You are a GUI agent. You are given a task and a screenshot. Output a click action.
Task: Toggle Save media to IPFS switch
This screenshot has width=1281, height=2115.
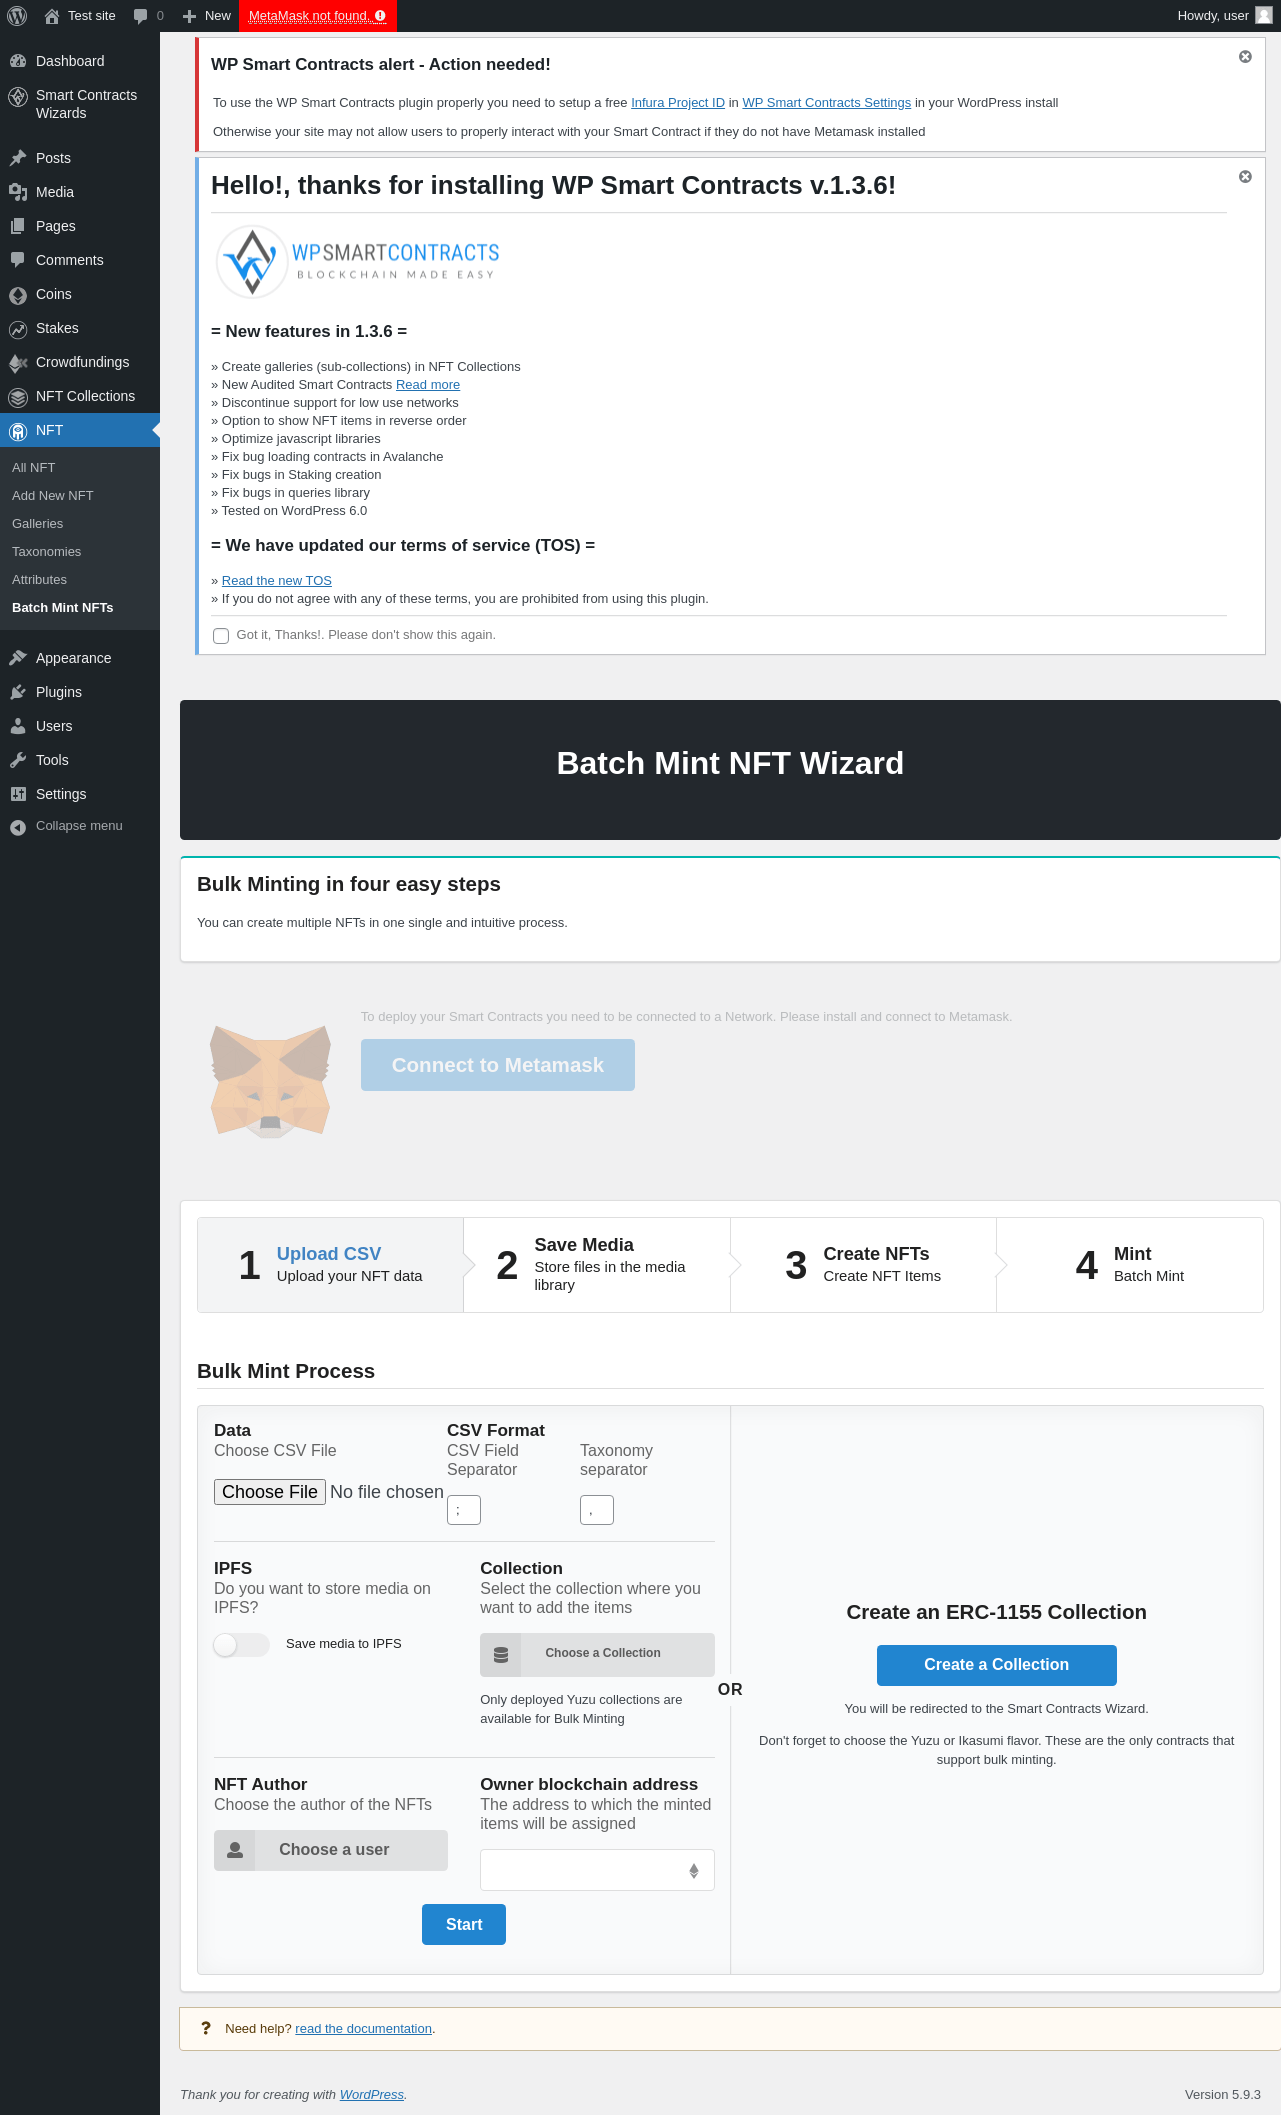(241, 1645)
